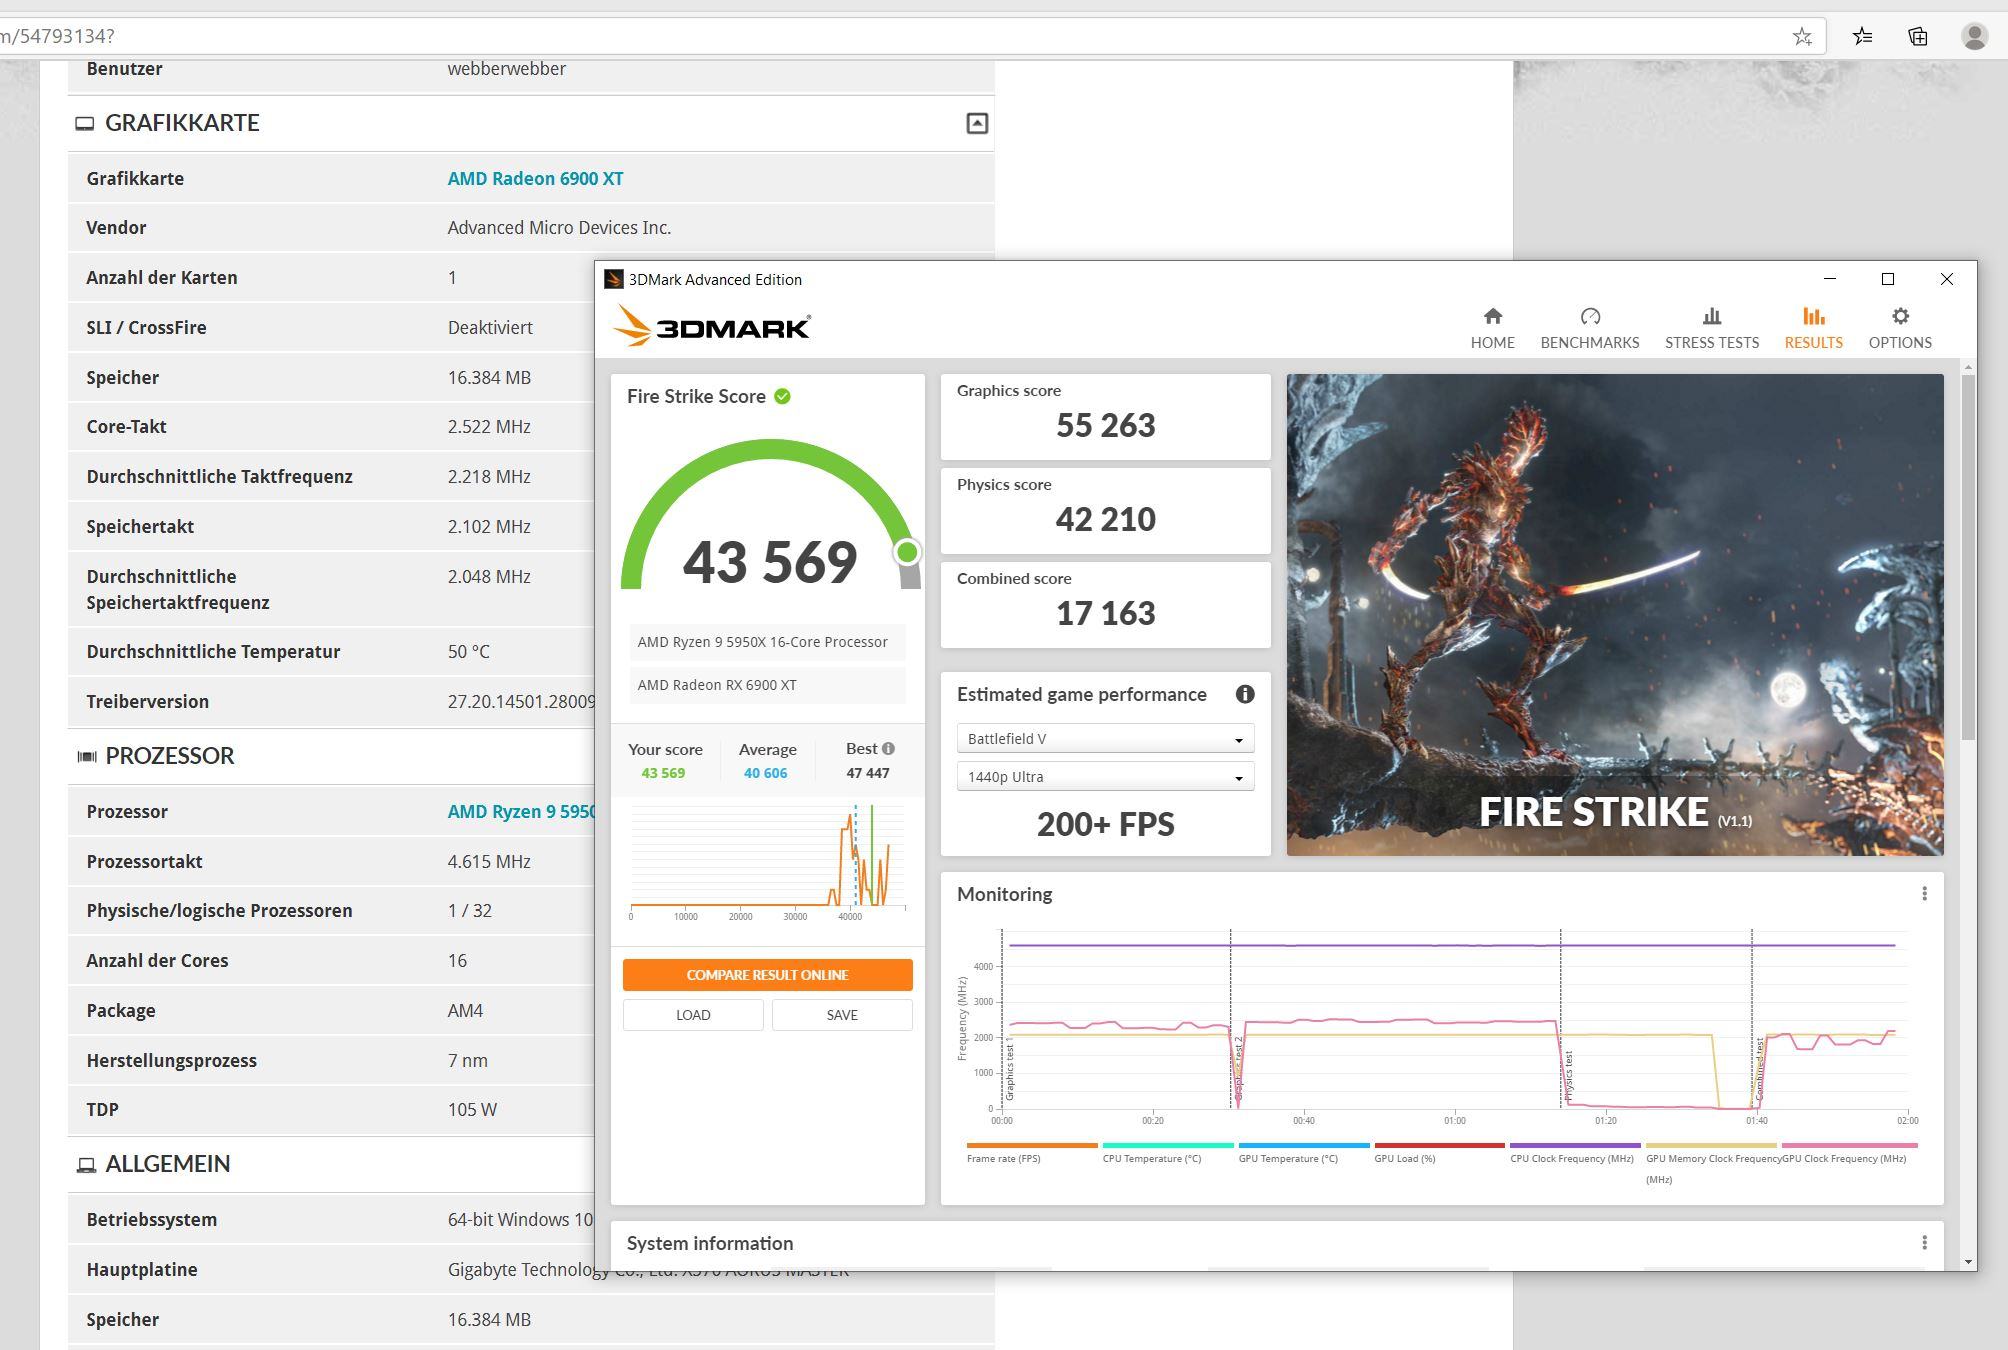Click Compare Result Online button

click(x=767, y=975)
